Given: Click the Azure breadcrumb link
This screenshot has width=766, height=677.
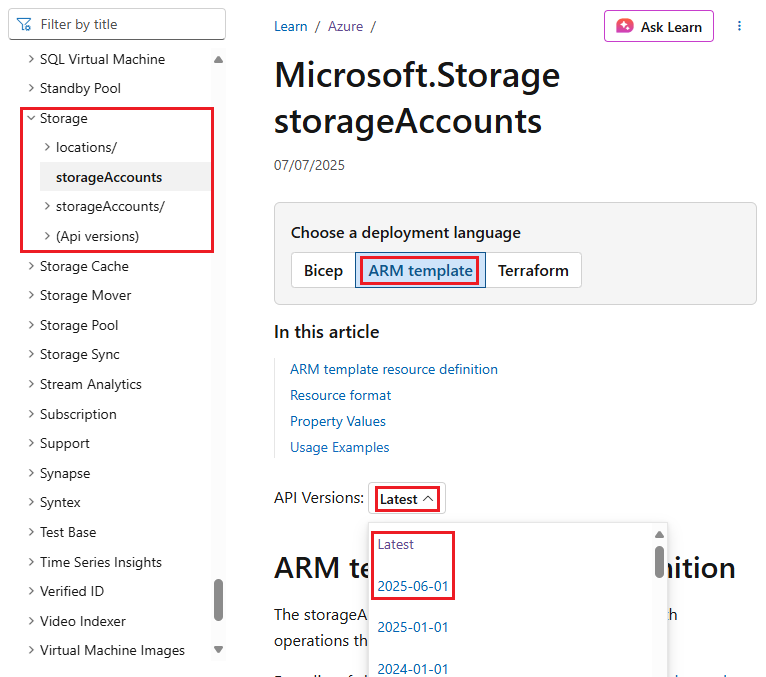Looking at the screenshot, I should 344,26.
